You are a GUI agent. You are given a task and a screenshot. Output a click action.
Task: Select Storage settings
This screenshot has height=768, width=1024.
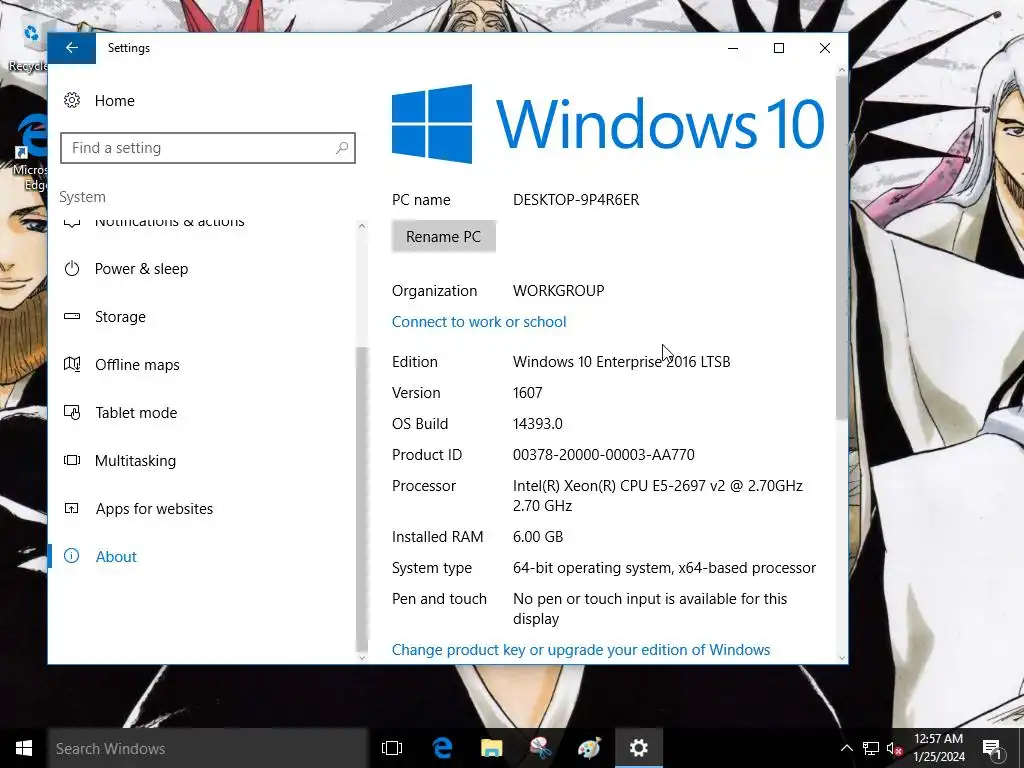[x=120, y=317]
